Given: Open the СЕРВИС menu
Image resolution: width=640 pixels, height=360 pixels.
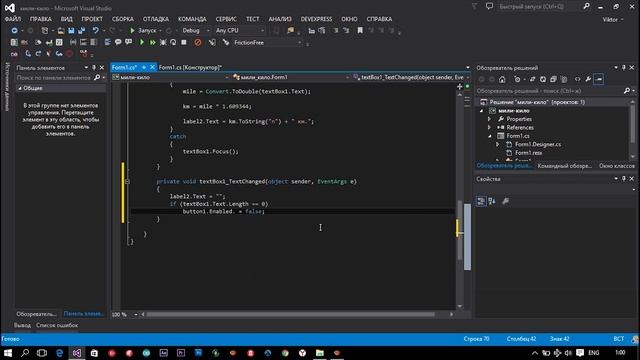Looking at the screenshot, I should (x=226, y=19).
